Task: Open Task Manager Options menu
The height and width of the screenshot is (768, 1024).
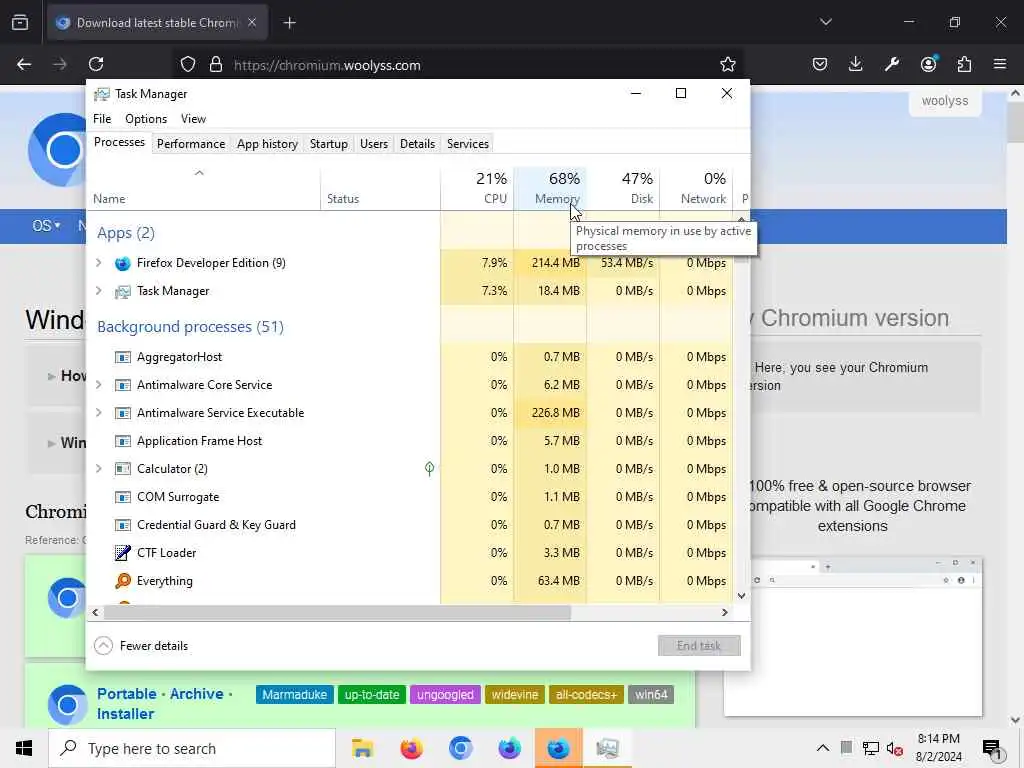Action: coord(146,119)
